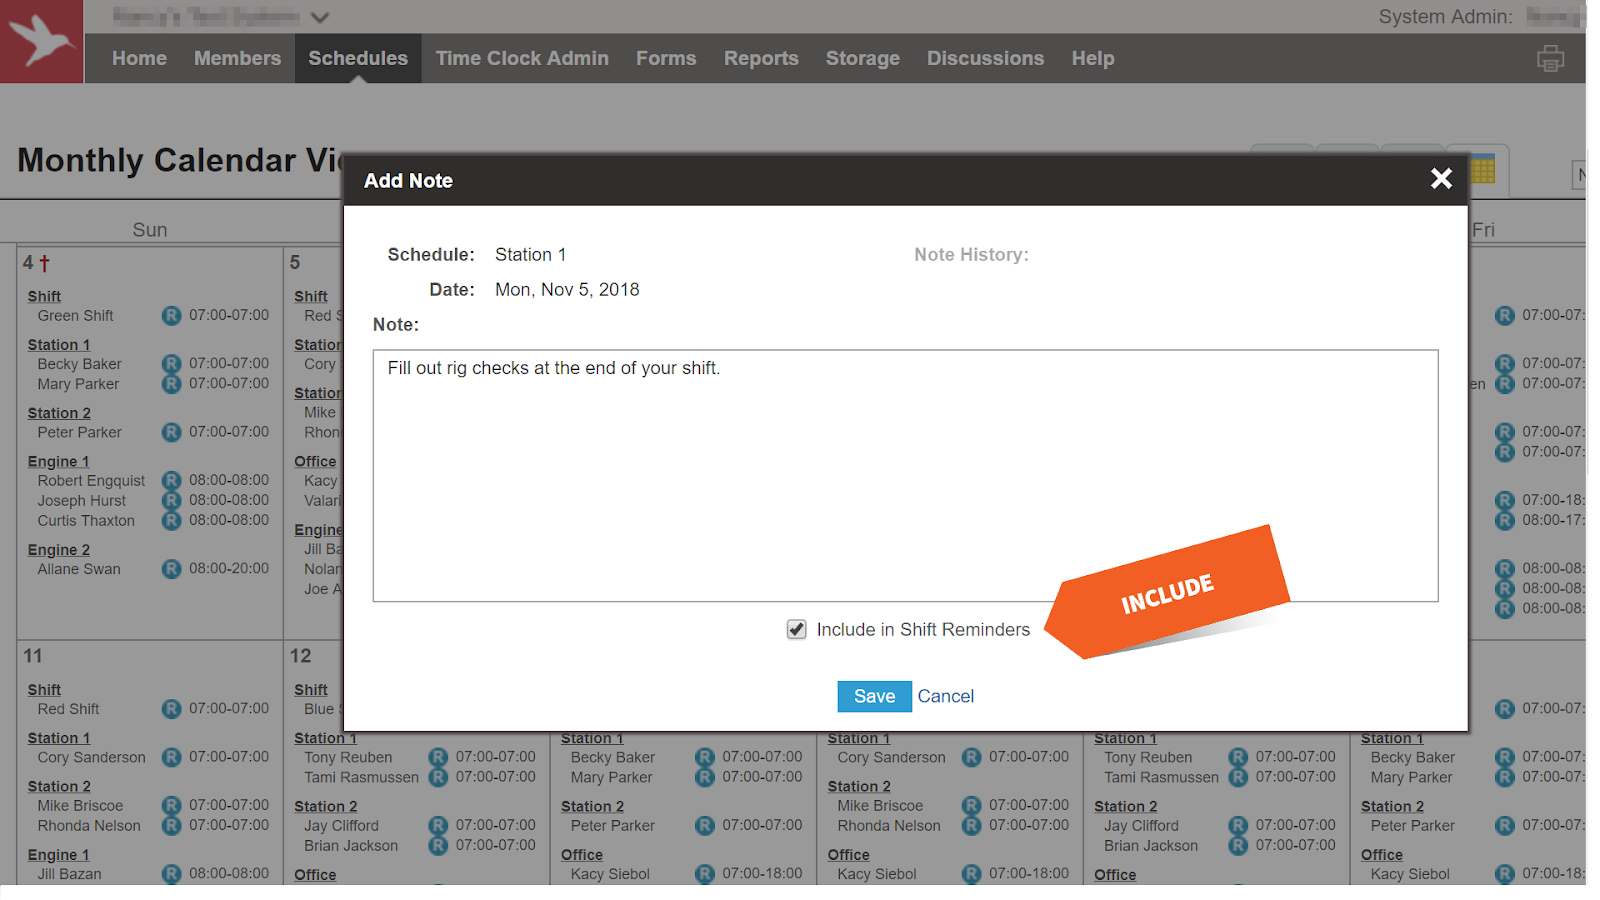This screenshot has width=1600, height=900.
Task: Open the Station 1 link on Sunday 4
Action: [59, 345]
